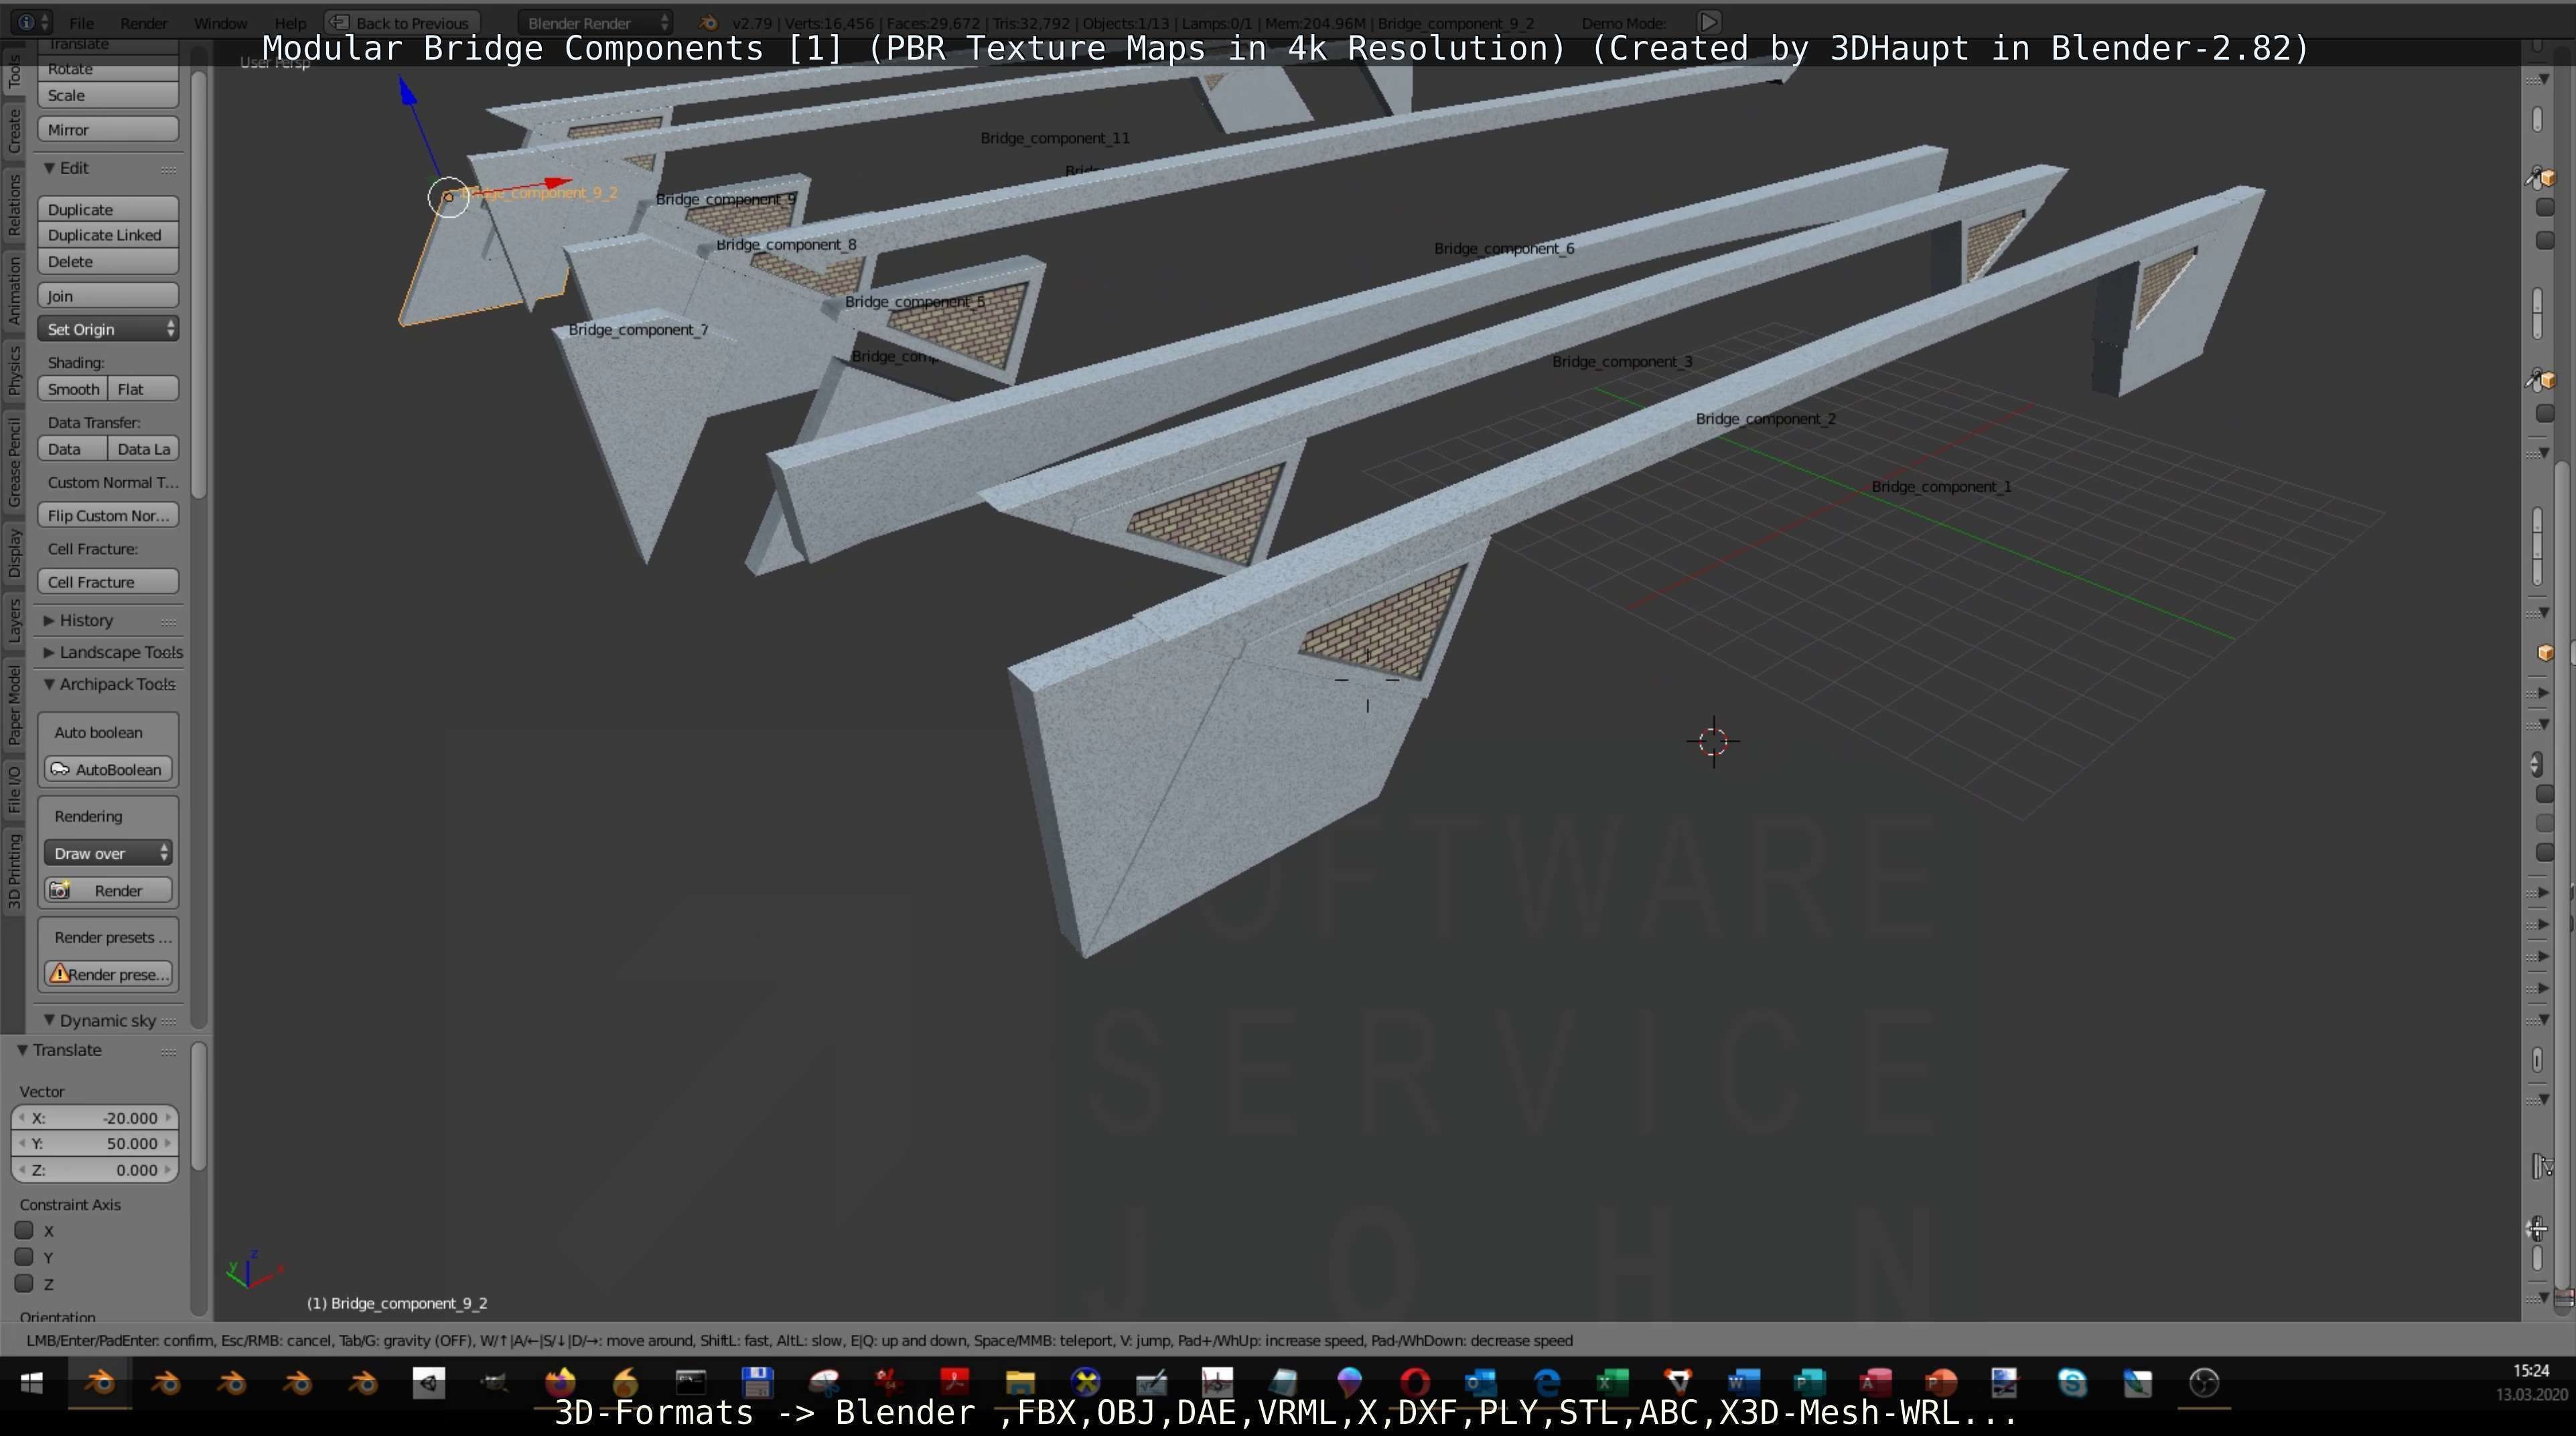The height and width of the screenshot is (1436, 2576).
Task: Open Firefox from the taskbar
Action: [560, 1383]
